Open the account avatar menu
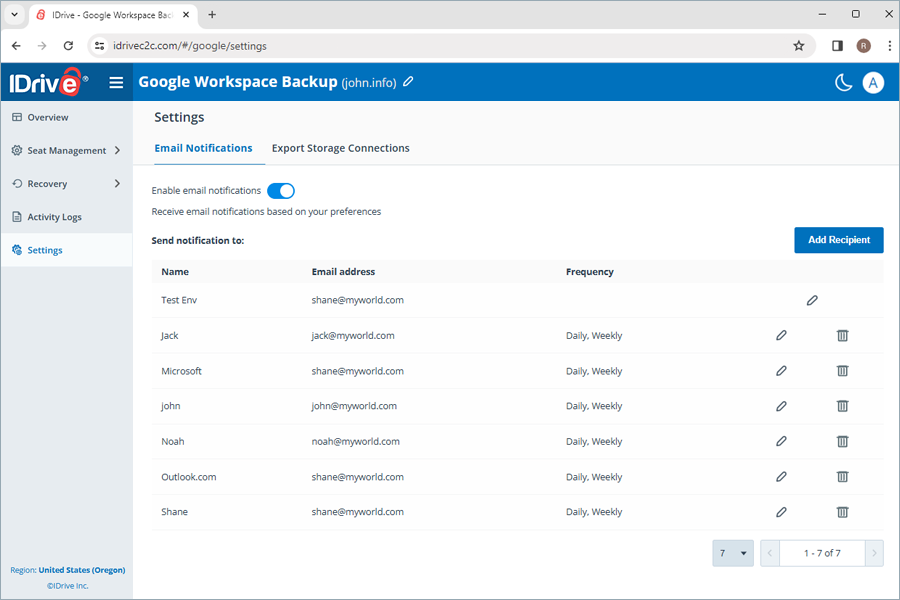Viewport: 900px width, 600px height. (873, 82)
